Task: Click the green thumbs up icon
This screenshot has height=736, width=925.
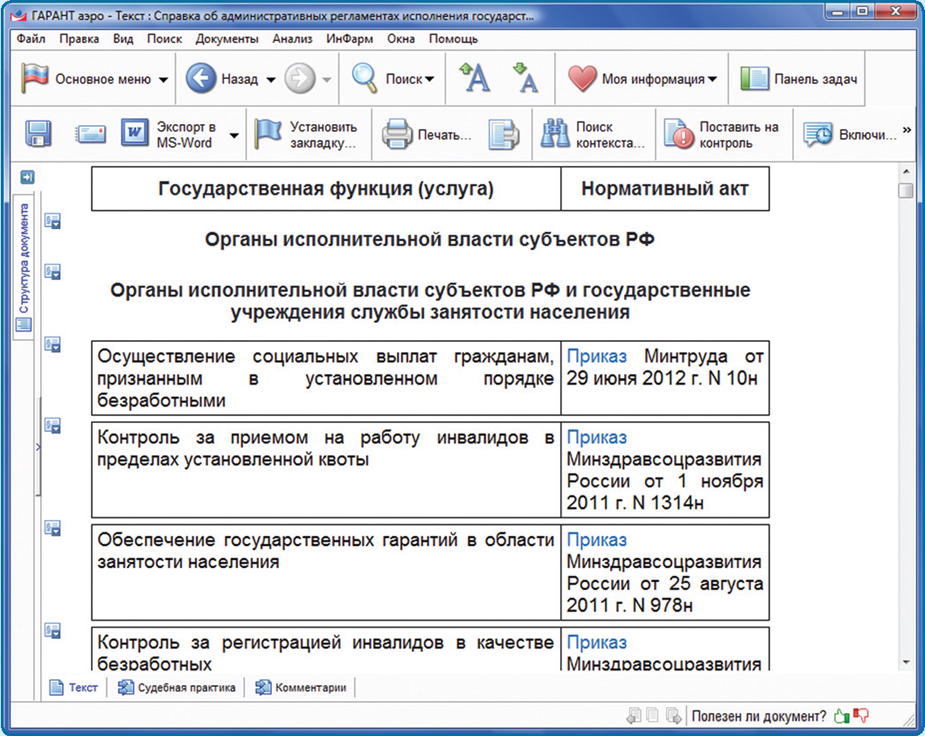Action: tap(841, 715)
